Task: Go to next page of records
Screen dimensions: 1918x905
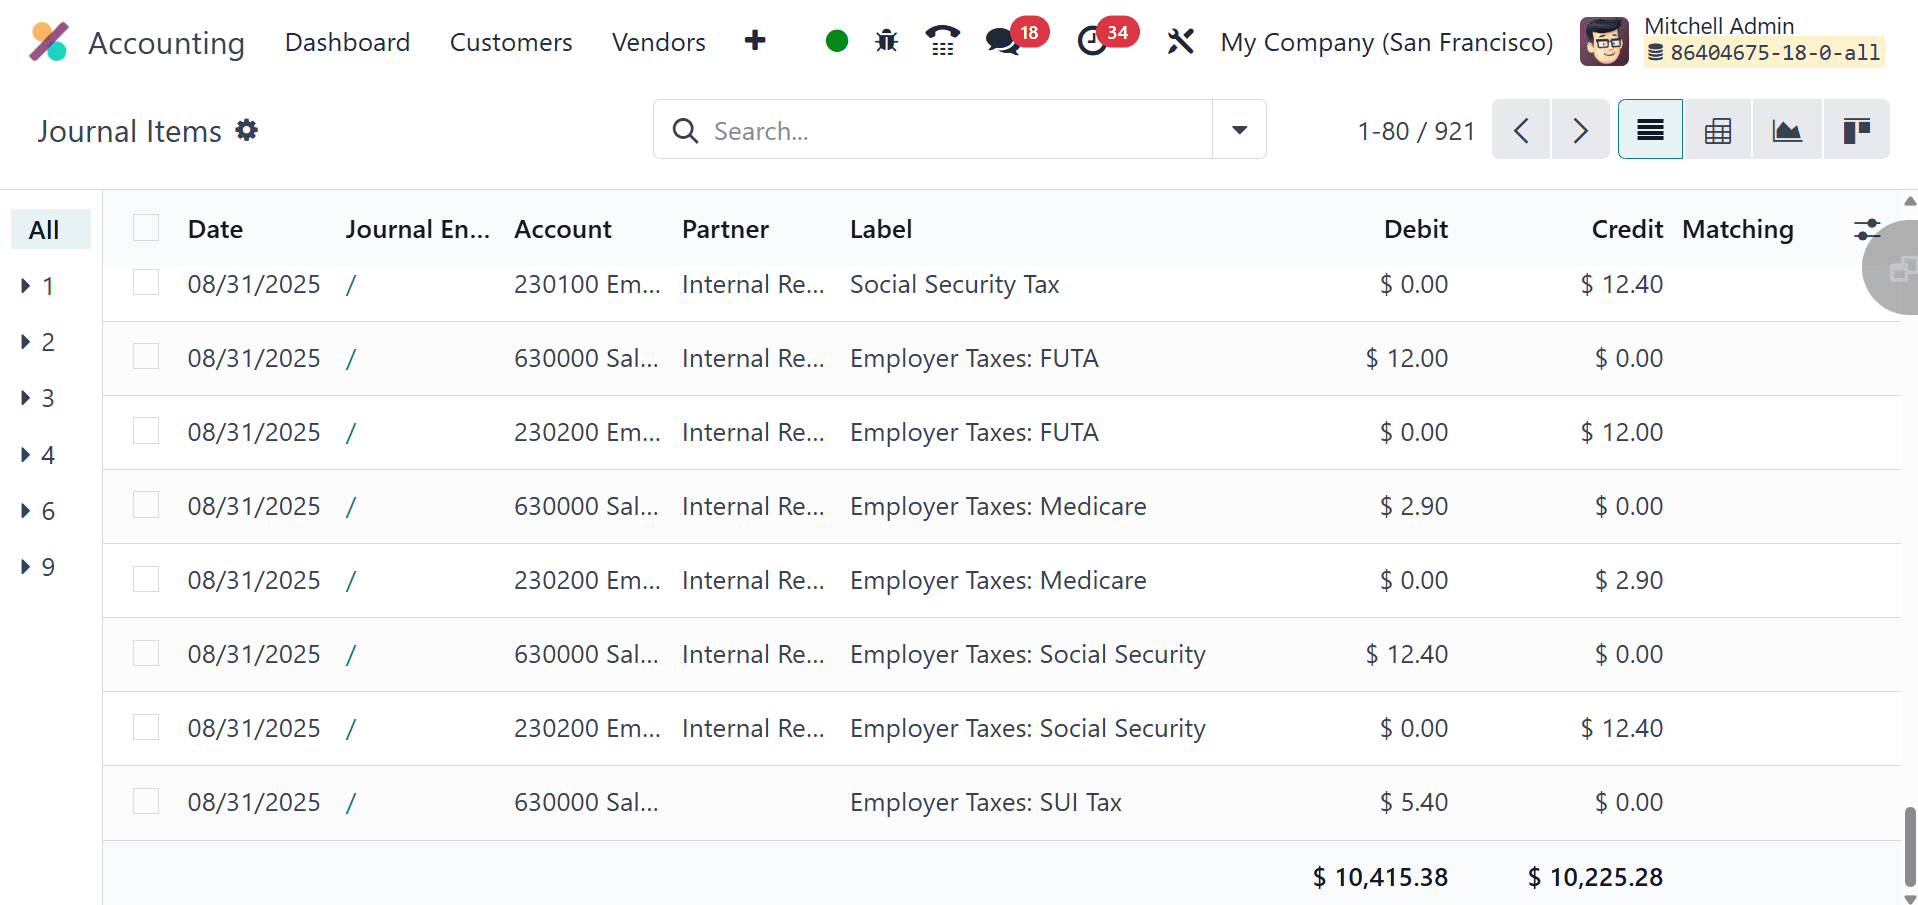Action: [1580, 130]
